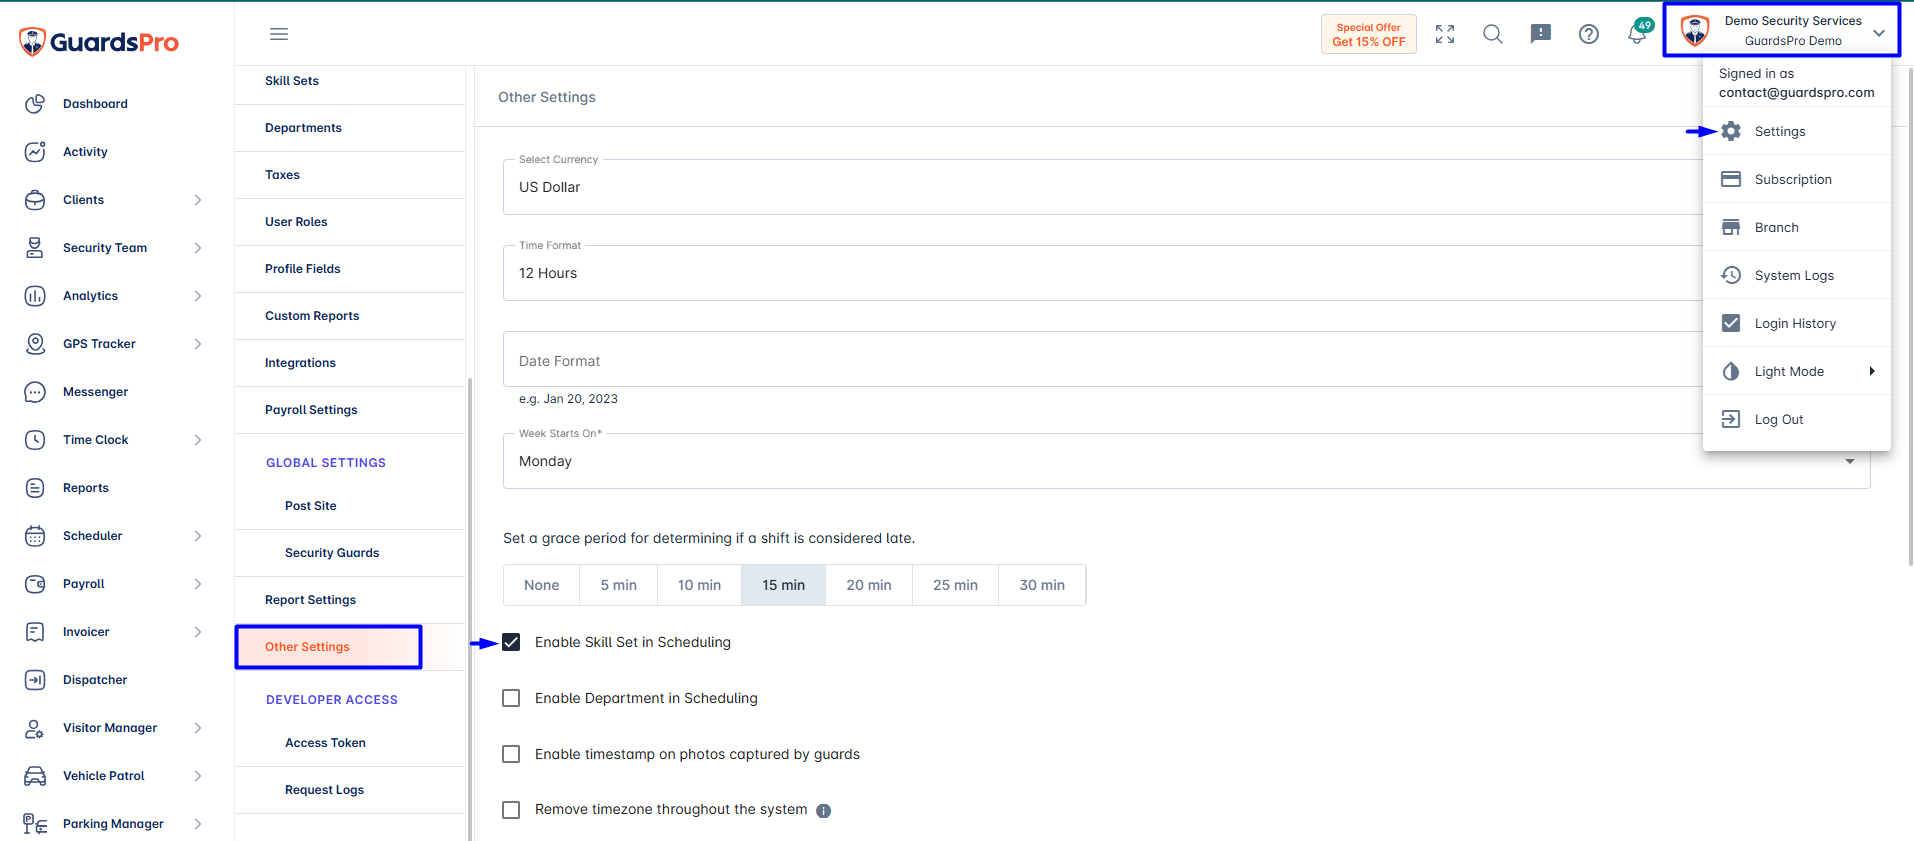Open System Logs from the account menu
The height and width of the screenshot is (841, 1914).
point(1797,275)
